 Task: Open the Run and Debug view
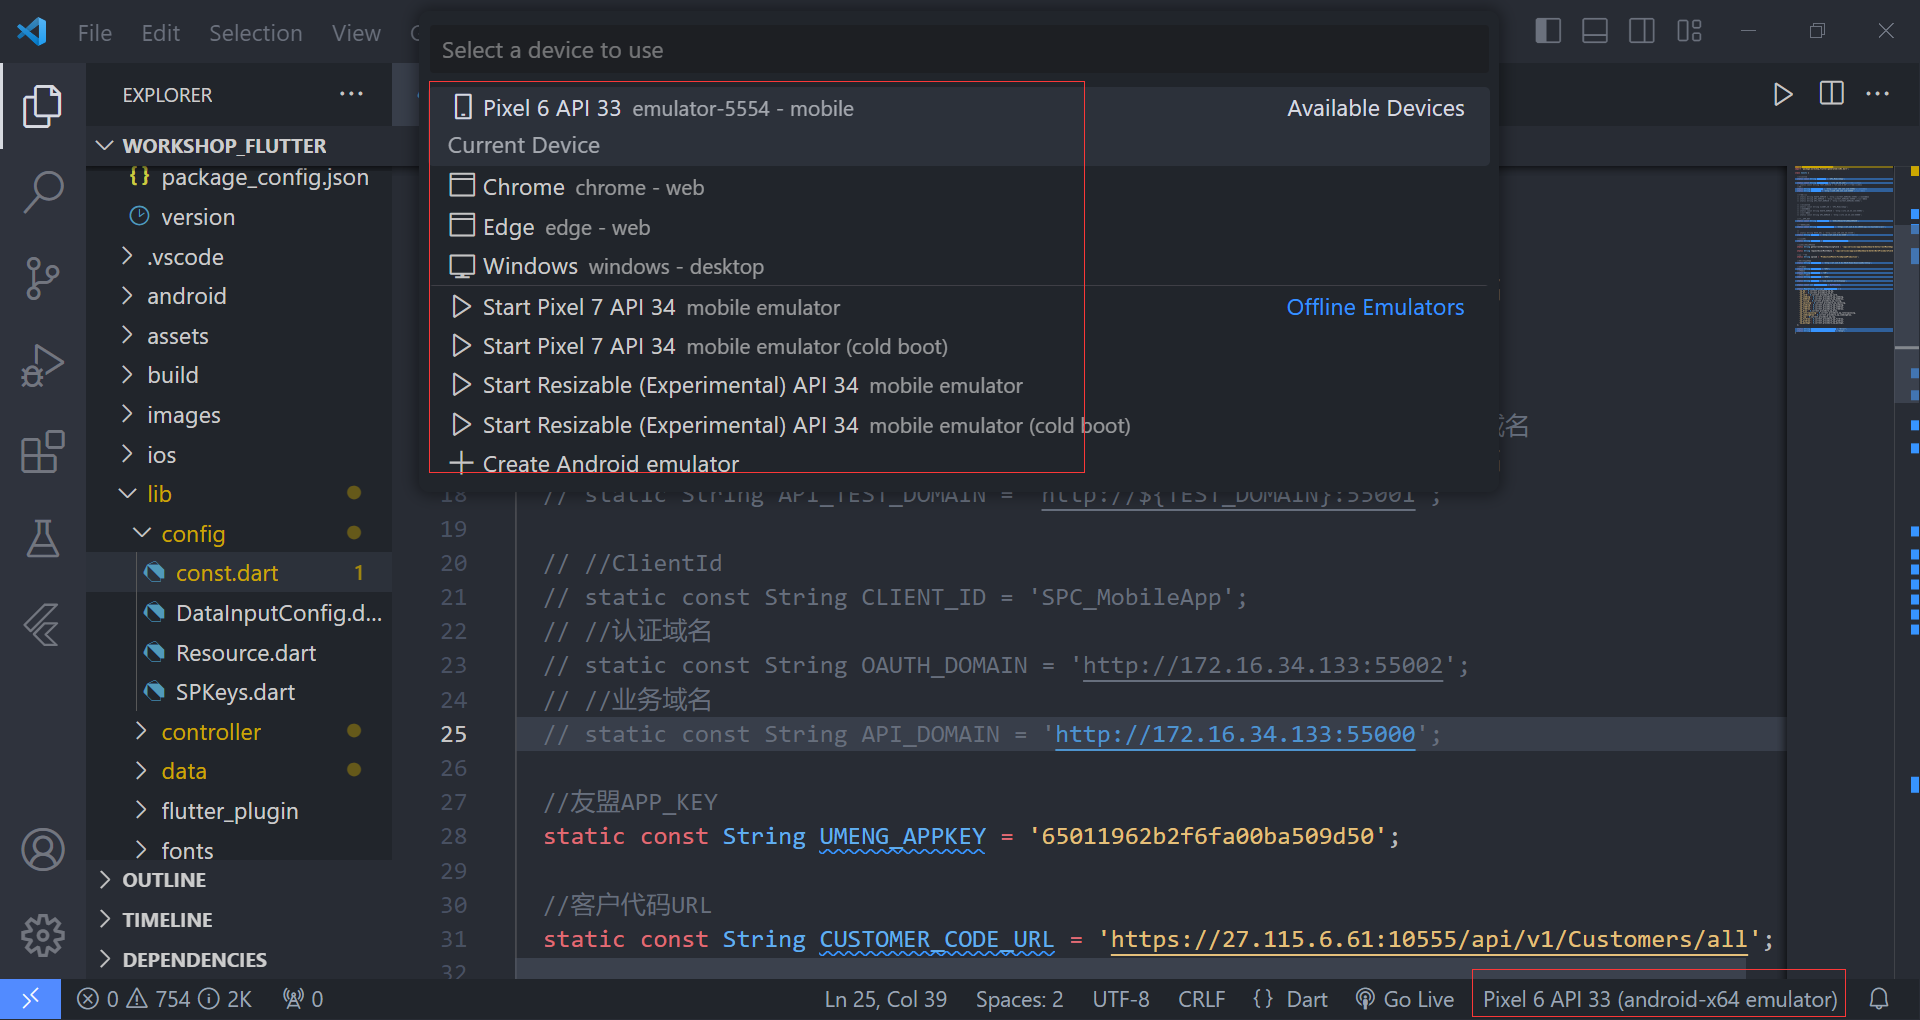[x=42, y=366]
